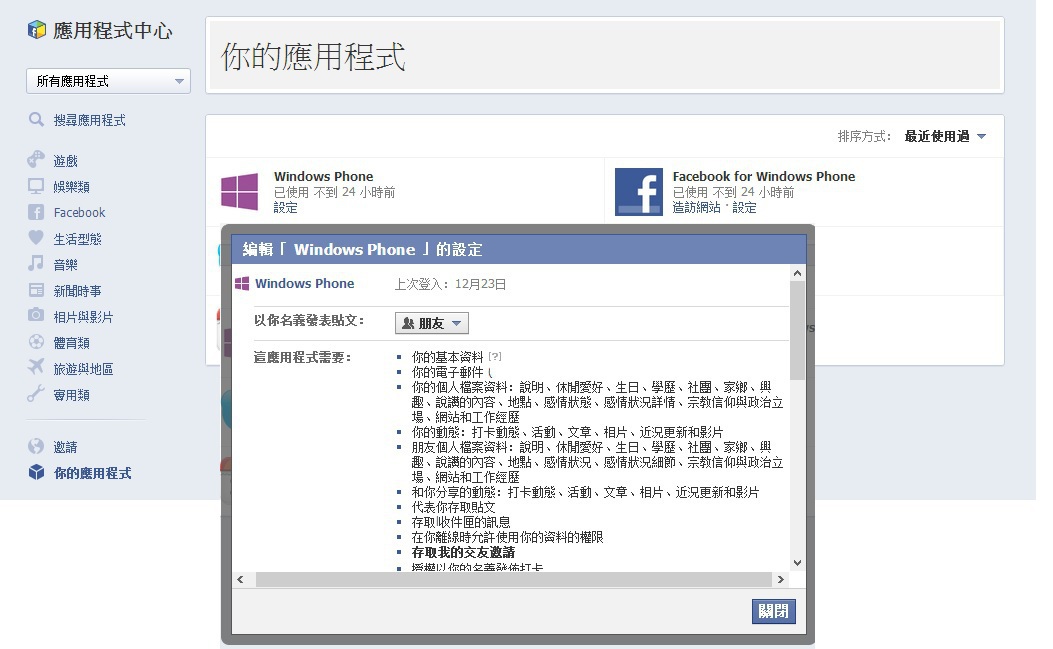Viewport: 1053px width, 649px height.
Task: Click the airplane icon beside 旅遊與地區
Action: tap(36, 367)
